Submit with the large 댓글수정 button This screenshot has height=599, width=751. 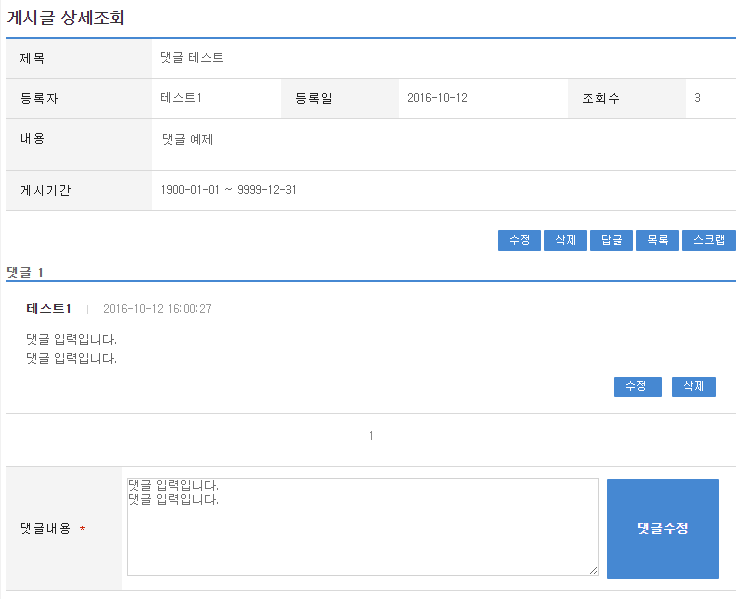(x=662, y=528)
